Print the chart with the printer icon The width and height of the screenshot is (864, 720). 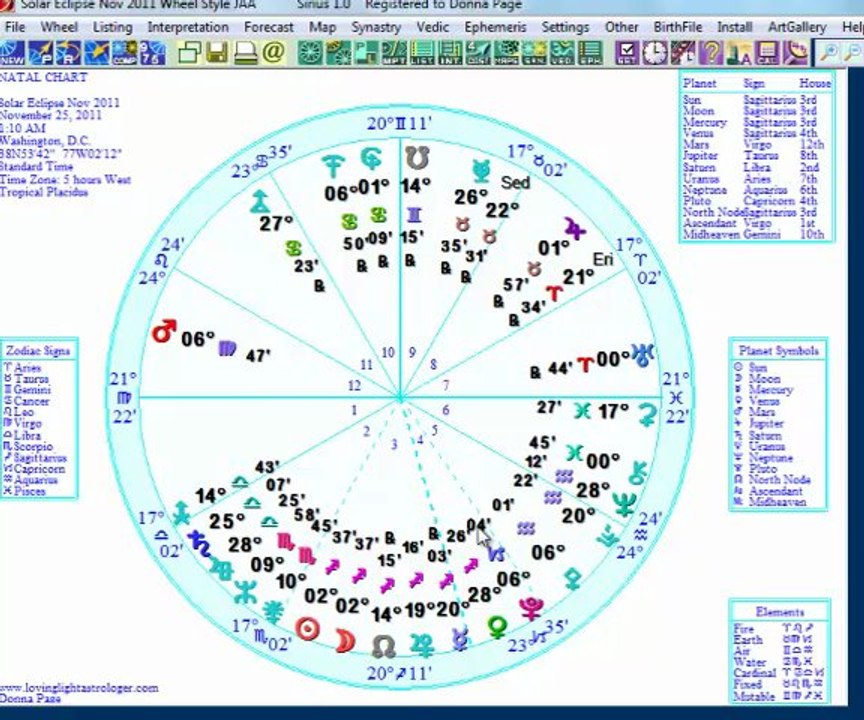pos(245,53)
